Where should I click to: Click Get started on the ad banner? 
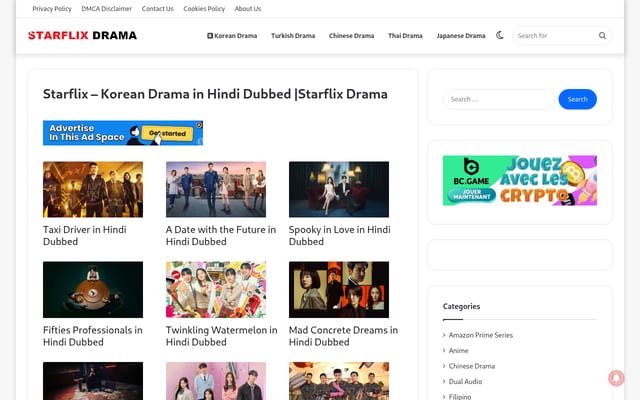[x=167, y=133]
